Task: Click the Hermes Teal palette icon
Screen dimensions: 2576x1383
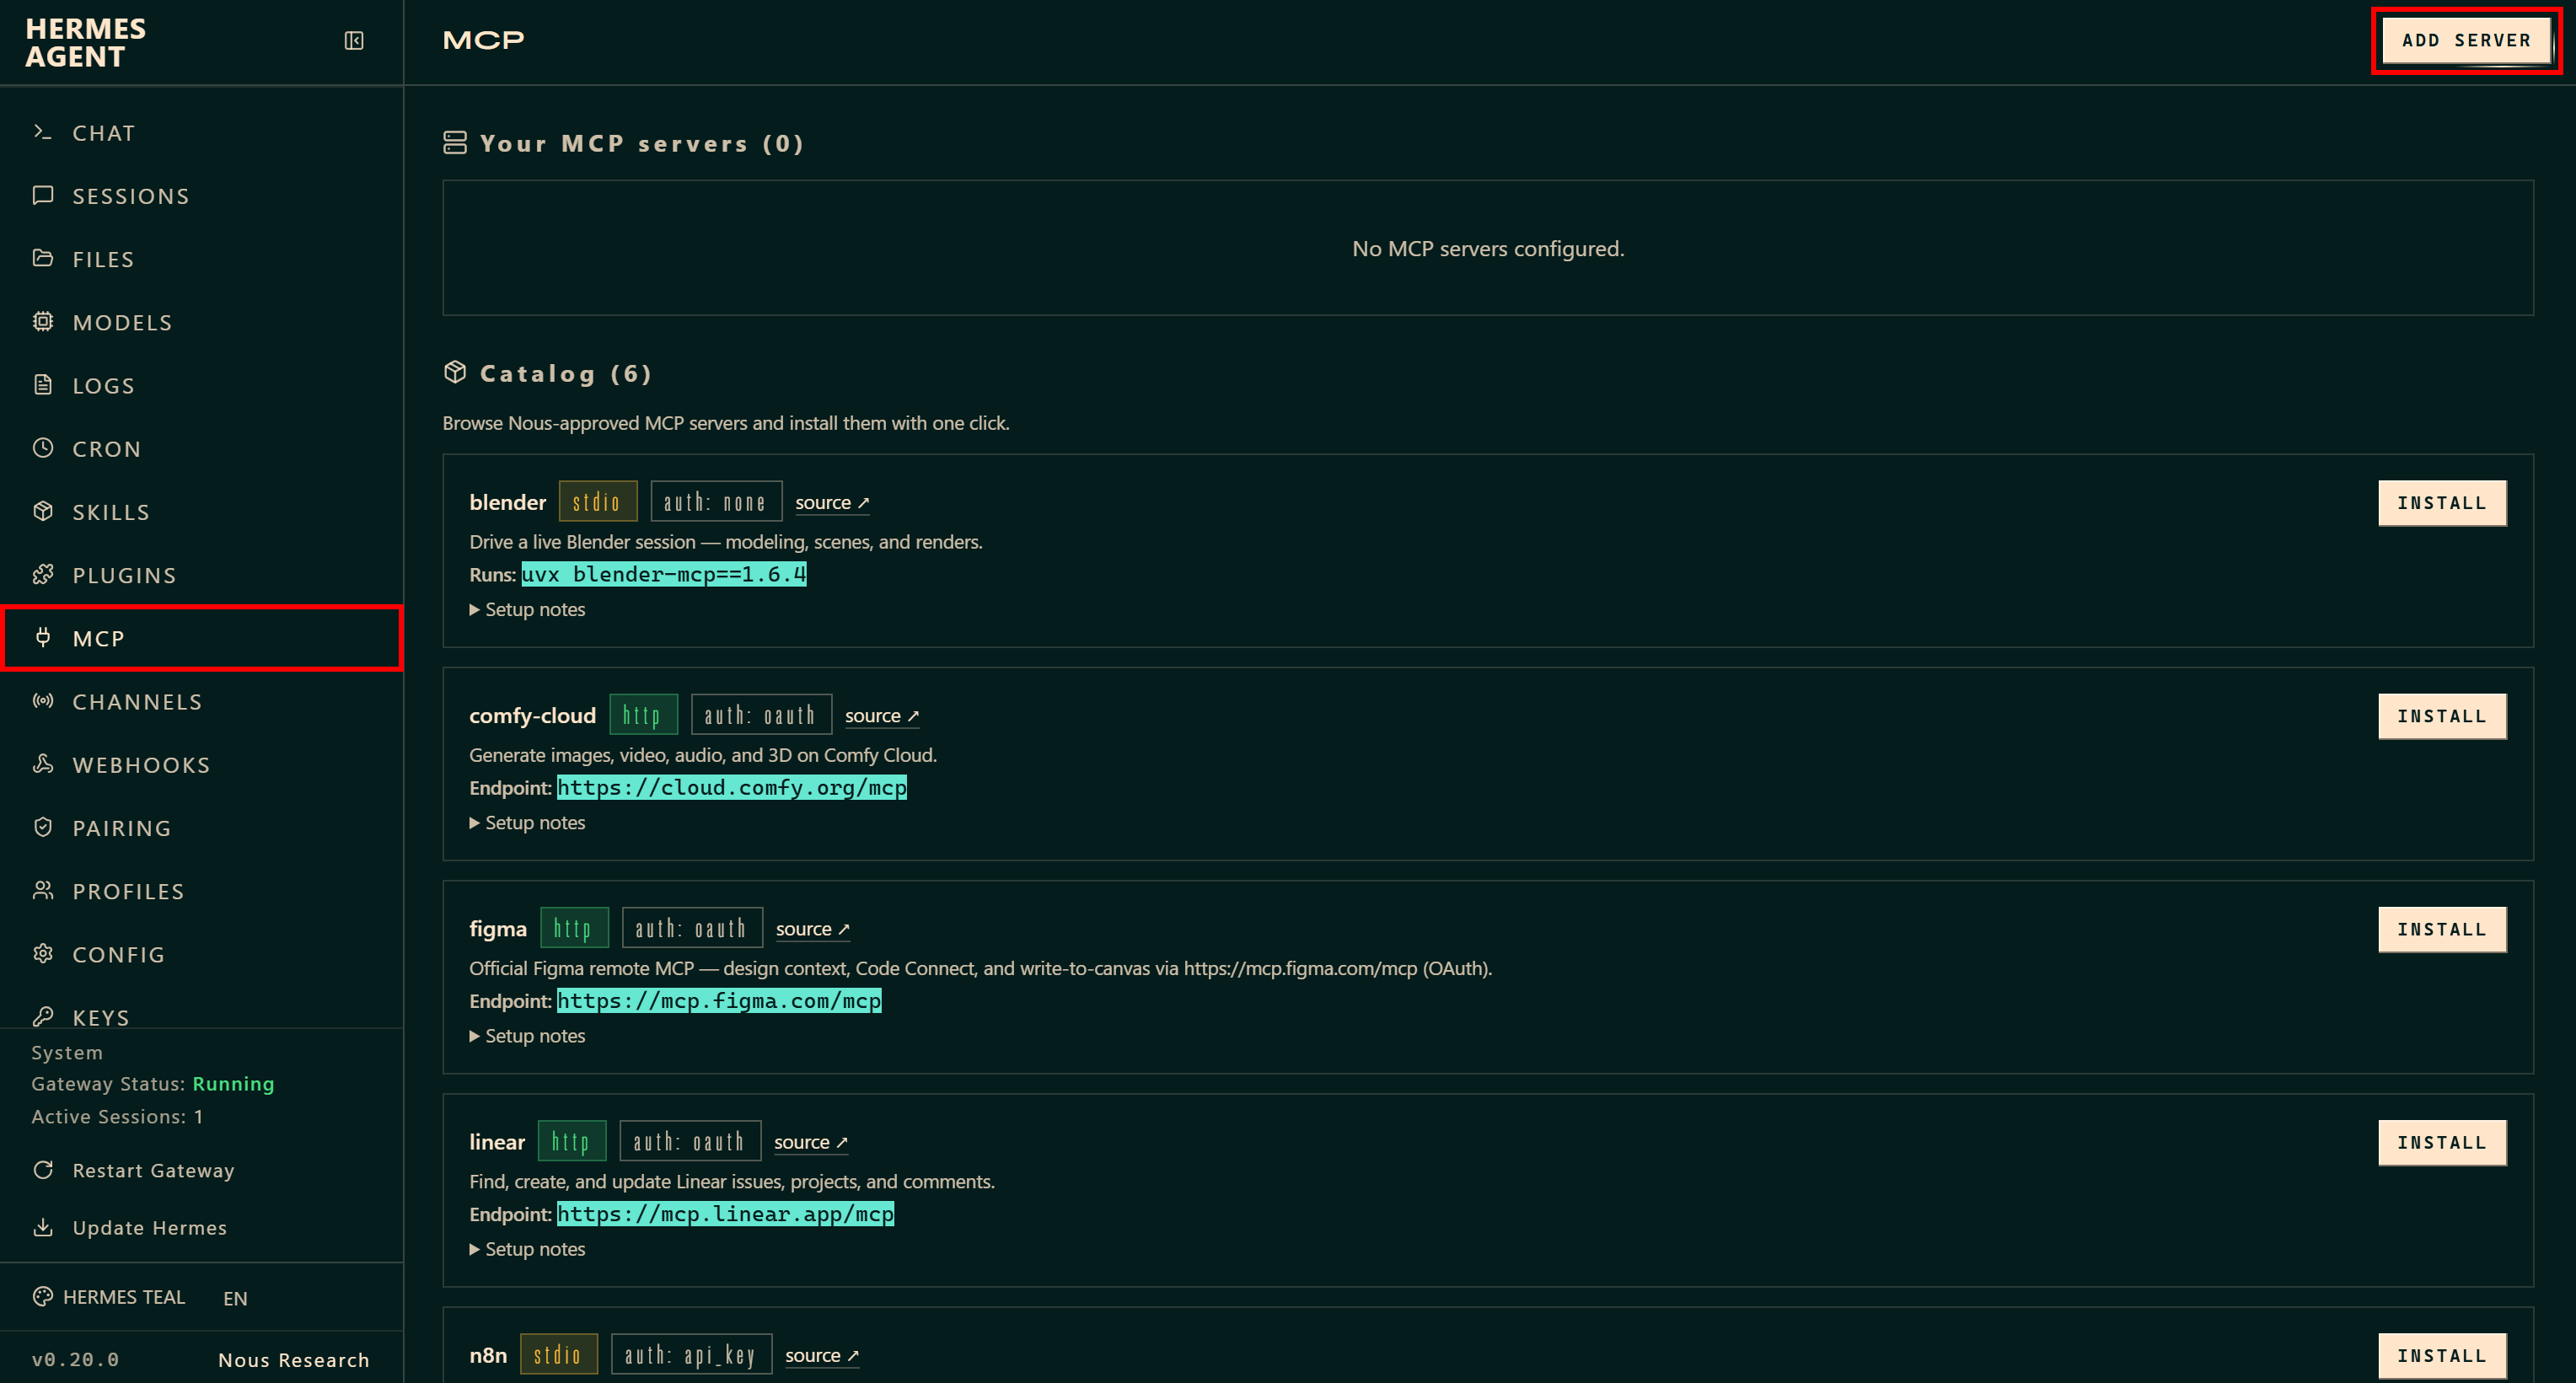Action: click(42, 1297)
